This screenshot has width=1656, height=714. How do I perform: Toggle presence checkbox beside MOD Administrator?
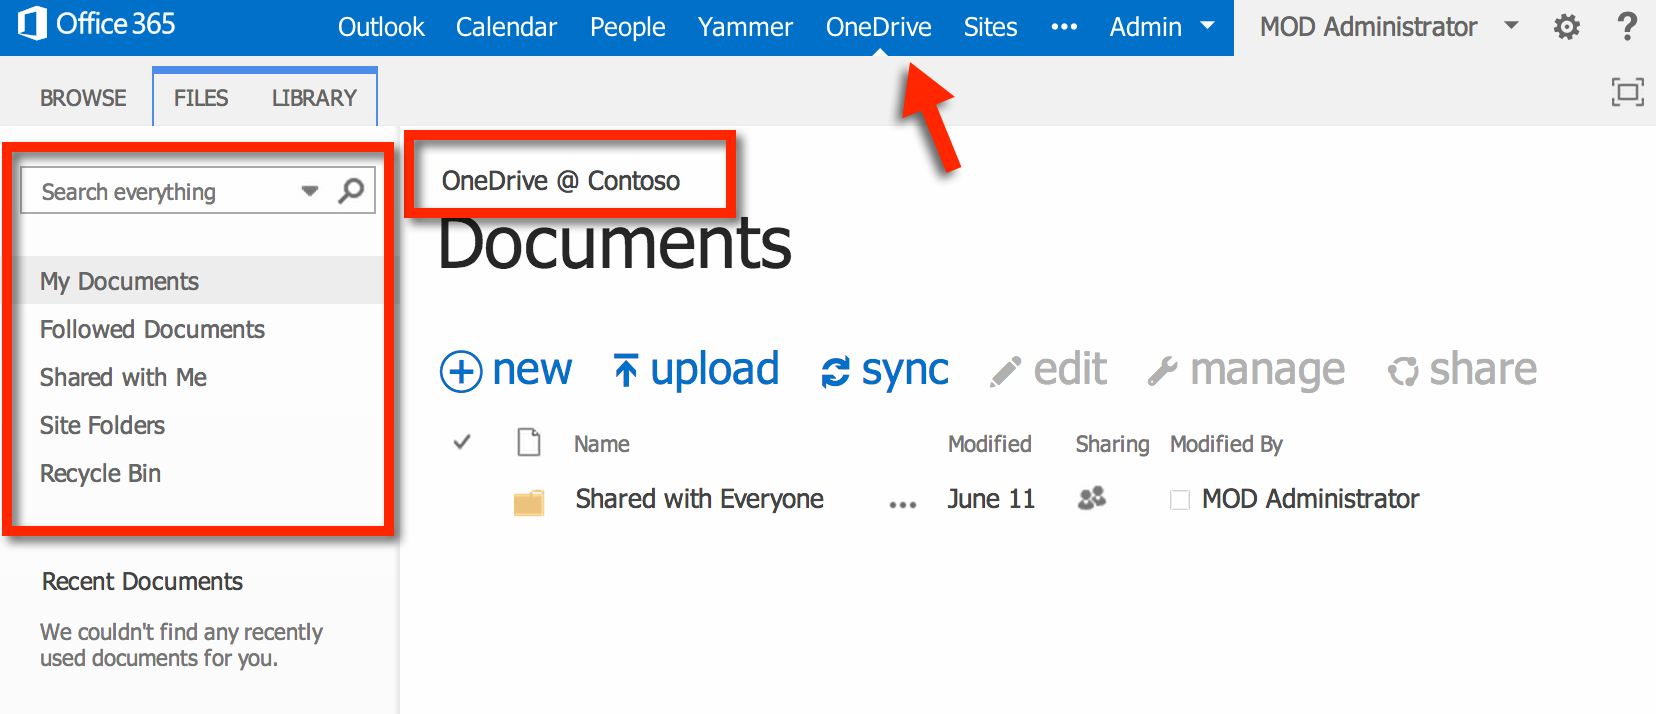pos(1180,500)
